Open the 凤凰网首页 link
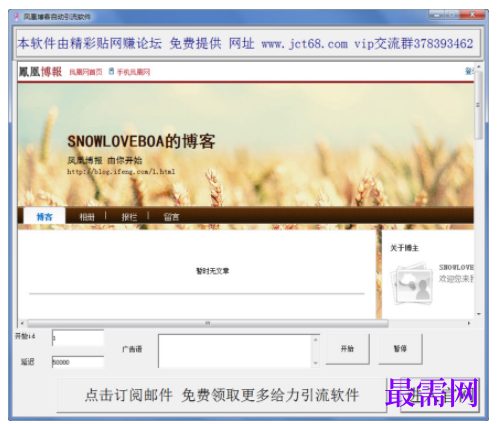This screenshot has height=424, width=497. [x=86, y=72]
